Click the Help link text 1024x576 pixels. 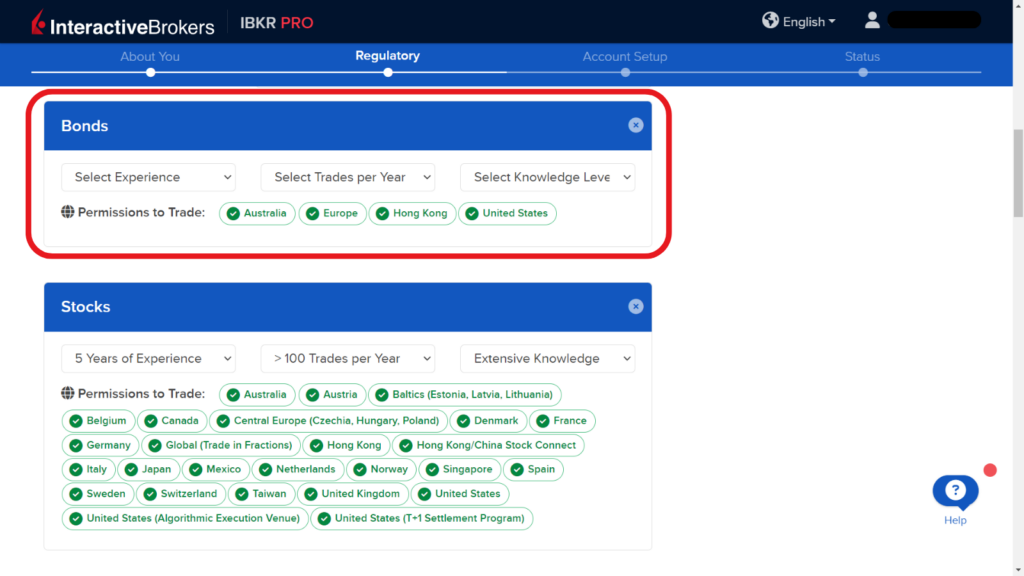[x=955, y=520]
